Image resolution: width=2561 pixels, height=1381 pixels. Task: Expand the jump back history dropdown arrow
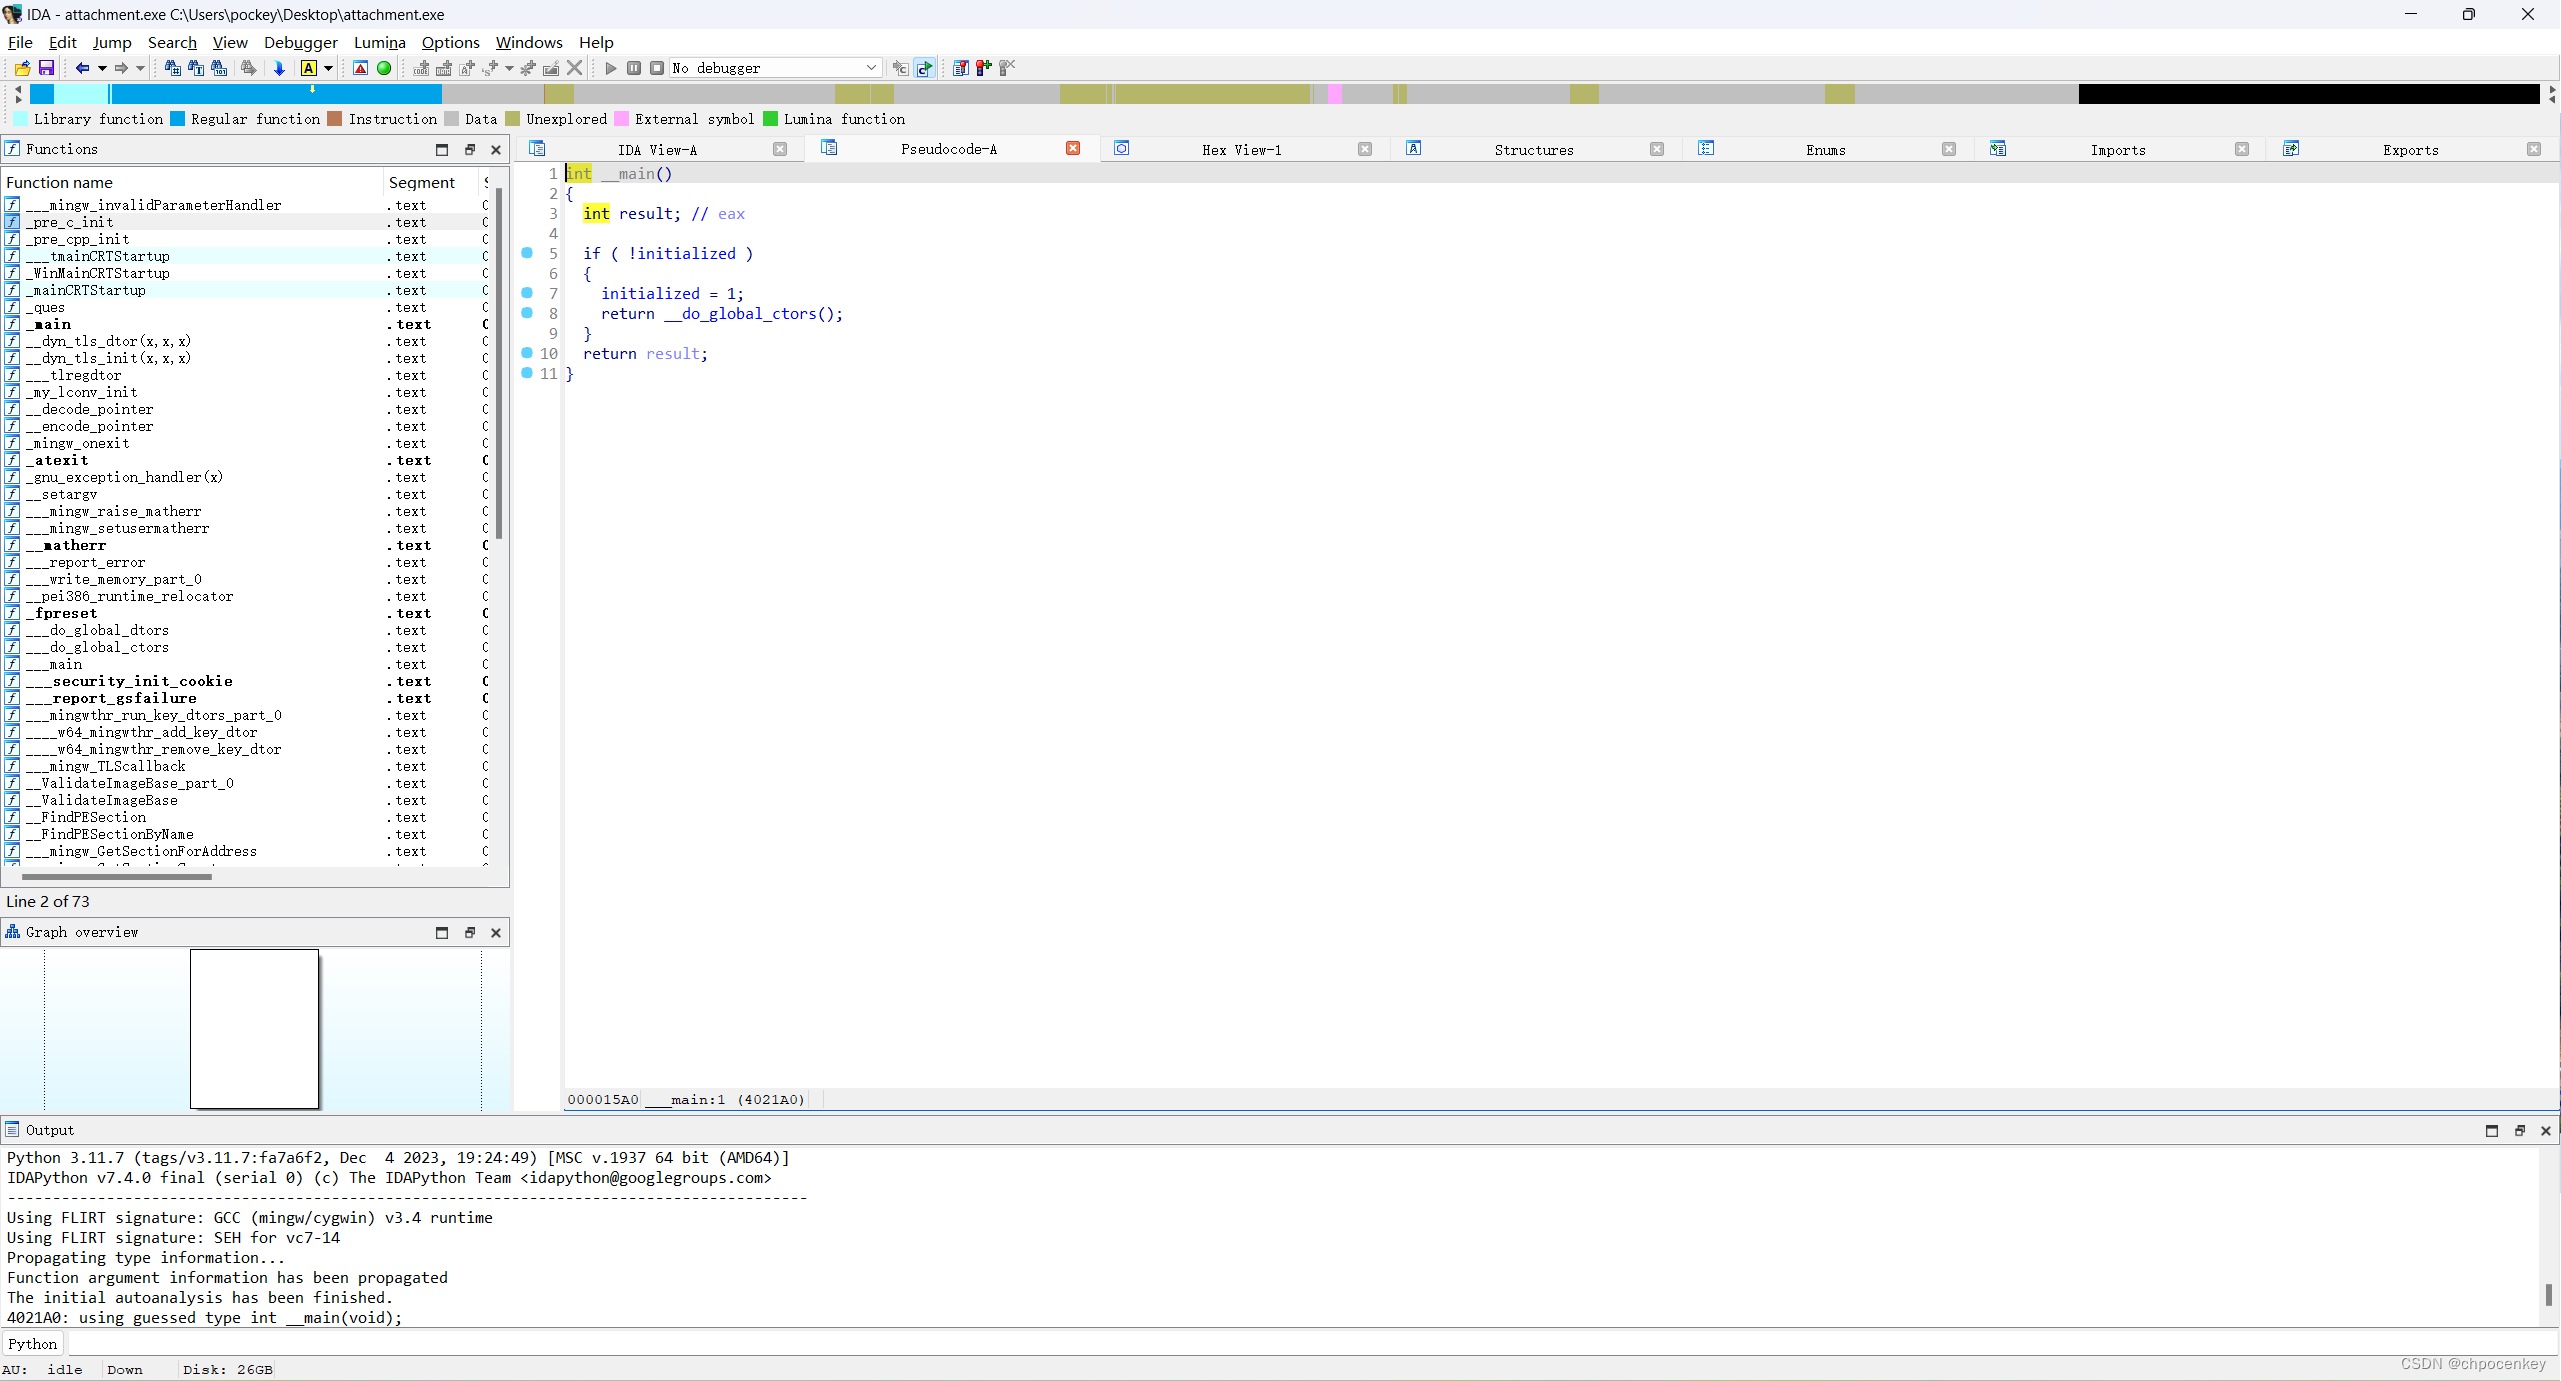point(102,68)
